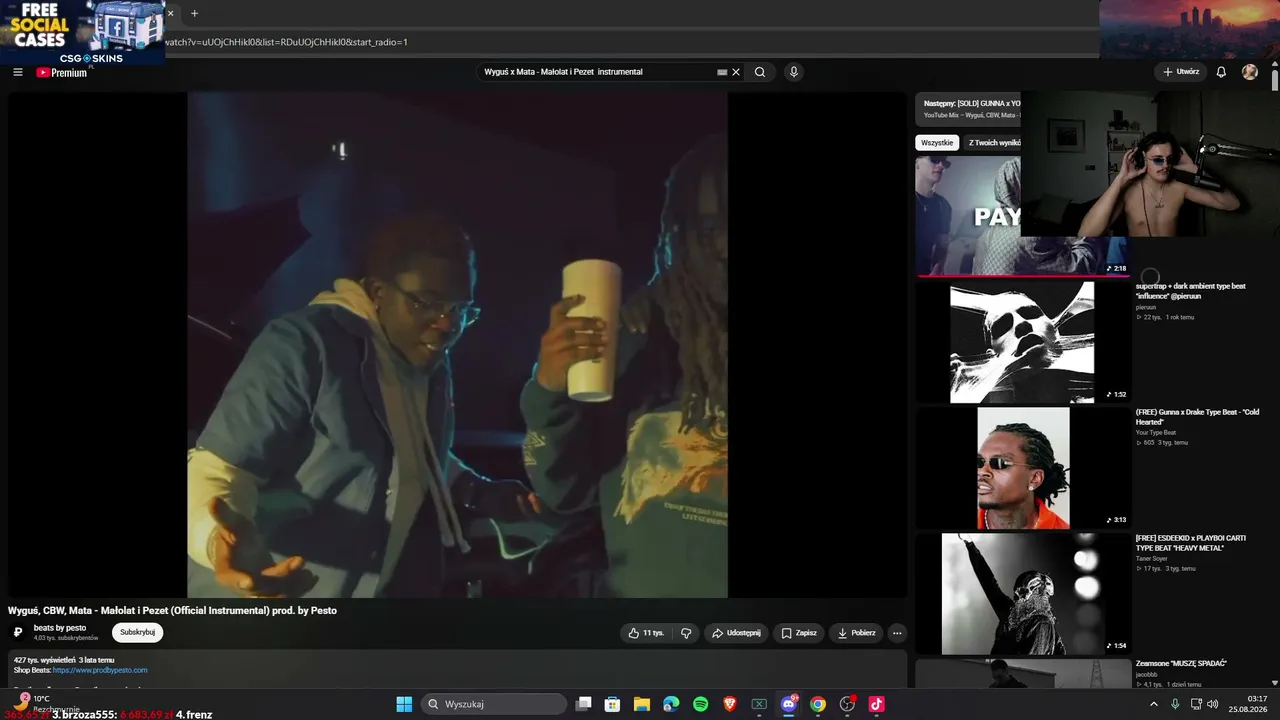Screen dimensions: 1280x720
Task: Open the 'HEAVY METAL' type beat thumbnail
Action: point(1022,594)
